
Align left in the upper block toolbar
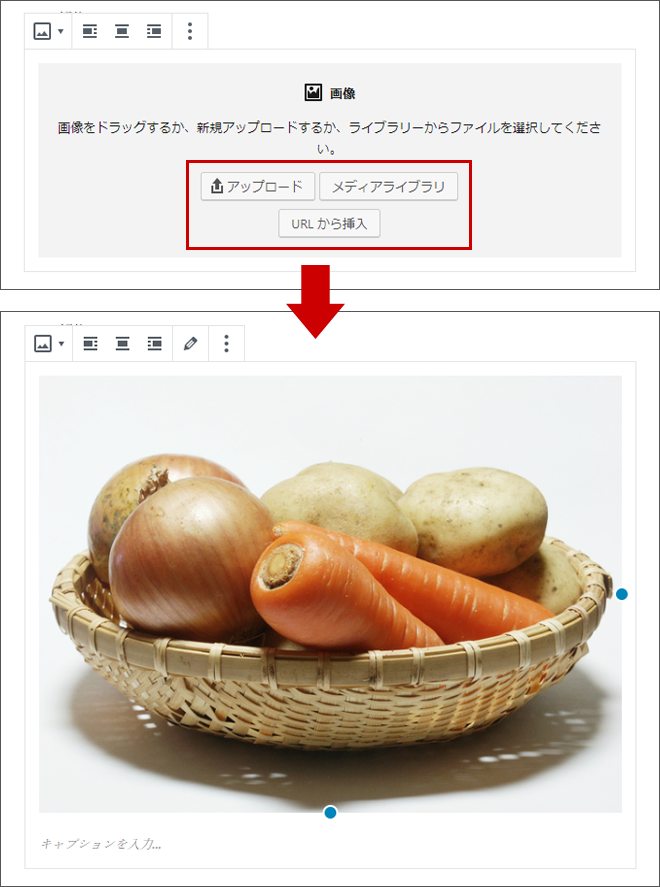click(89, 31)
